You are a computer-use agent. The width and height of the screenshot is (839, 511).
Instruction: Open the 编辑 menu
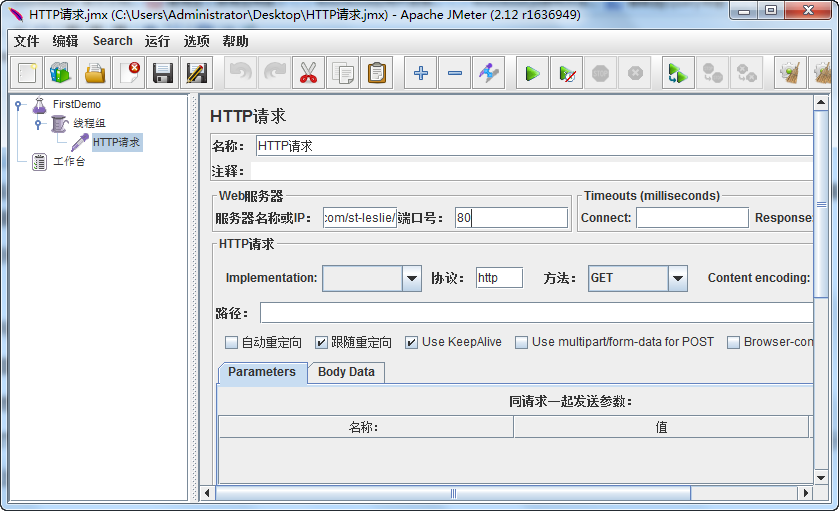pyautogui.click(x=65, y=41)
